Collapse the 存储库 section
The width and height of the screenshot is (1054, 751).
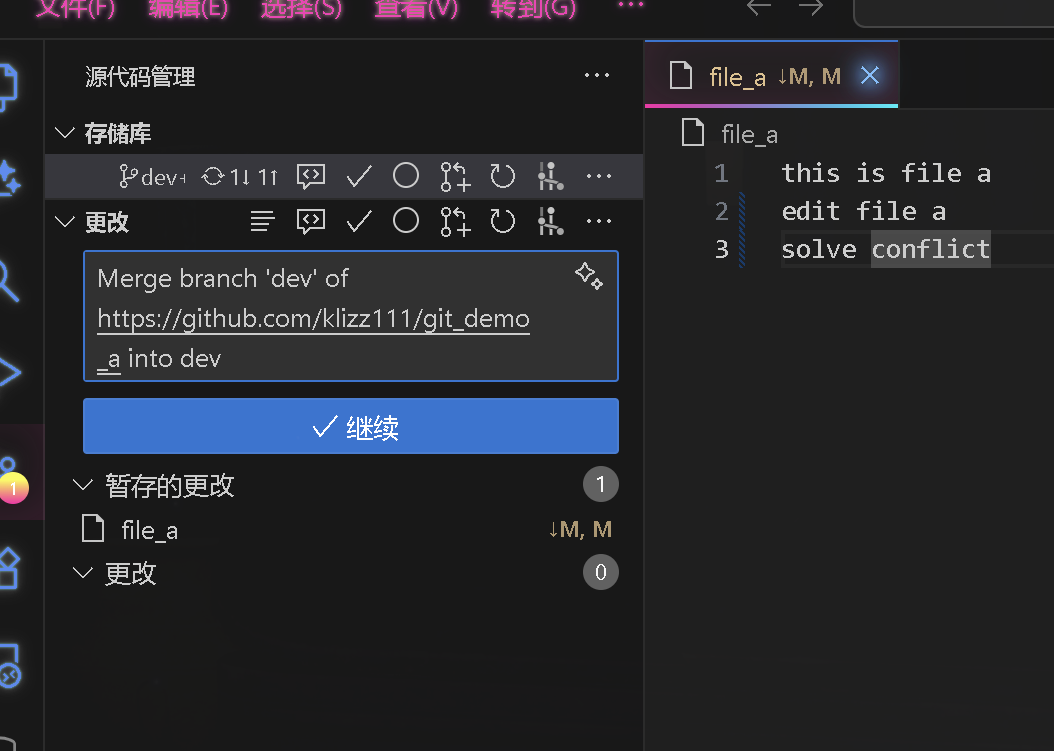click(x=65, y=132)
